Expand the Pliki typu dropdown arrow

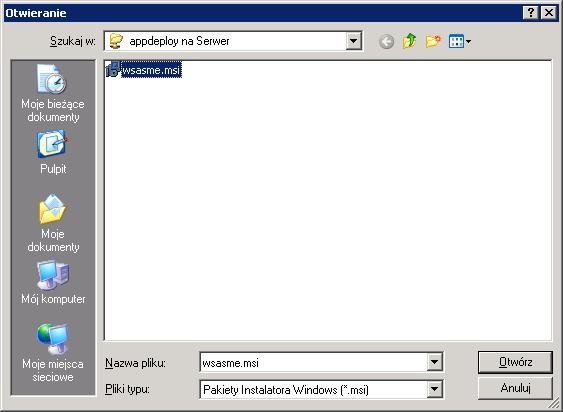click(x=434, y=389)
